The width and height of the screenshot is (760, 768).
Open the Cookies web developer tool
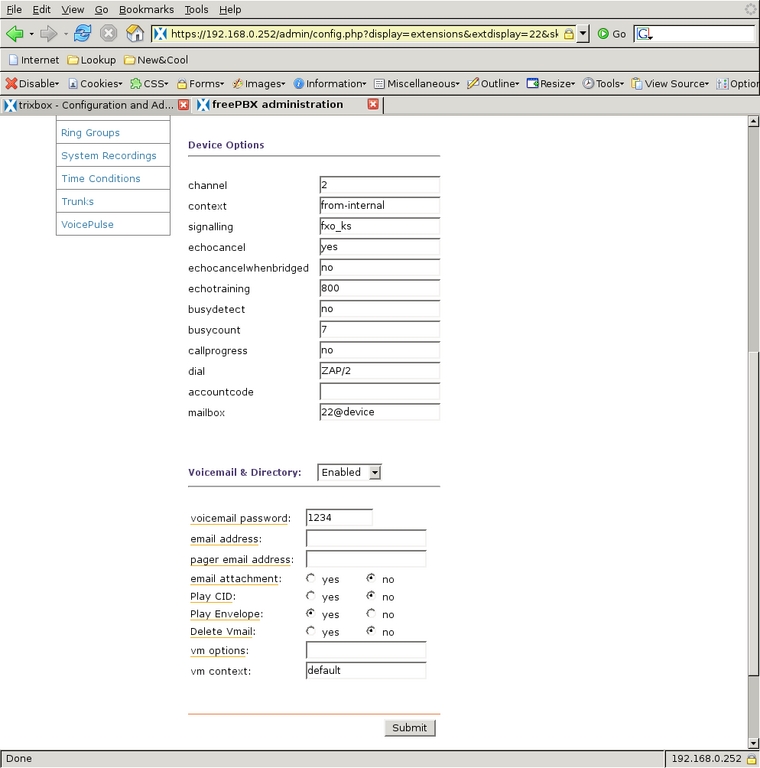pos(95,84)
